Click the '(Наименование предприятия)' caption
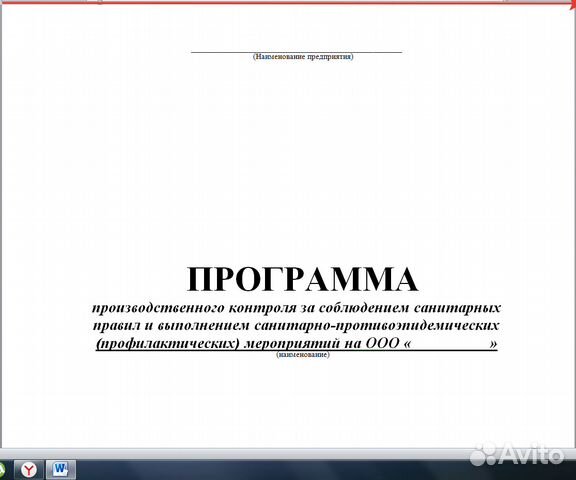This screenshot has width=576, height=480. 303,57
